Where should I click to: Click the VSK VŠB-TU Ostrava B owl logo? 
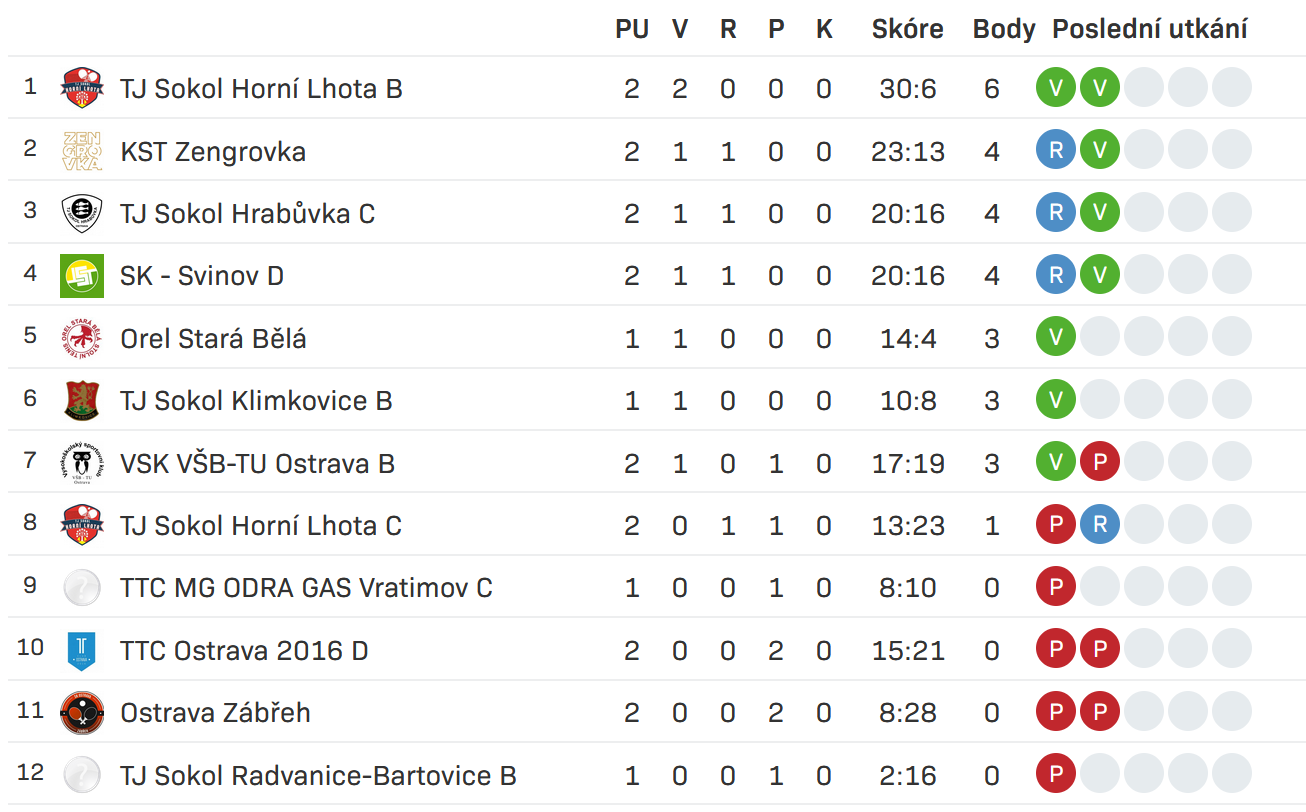click(82, 463)
